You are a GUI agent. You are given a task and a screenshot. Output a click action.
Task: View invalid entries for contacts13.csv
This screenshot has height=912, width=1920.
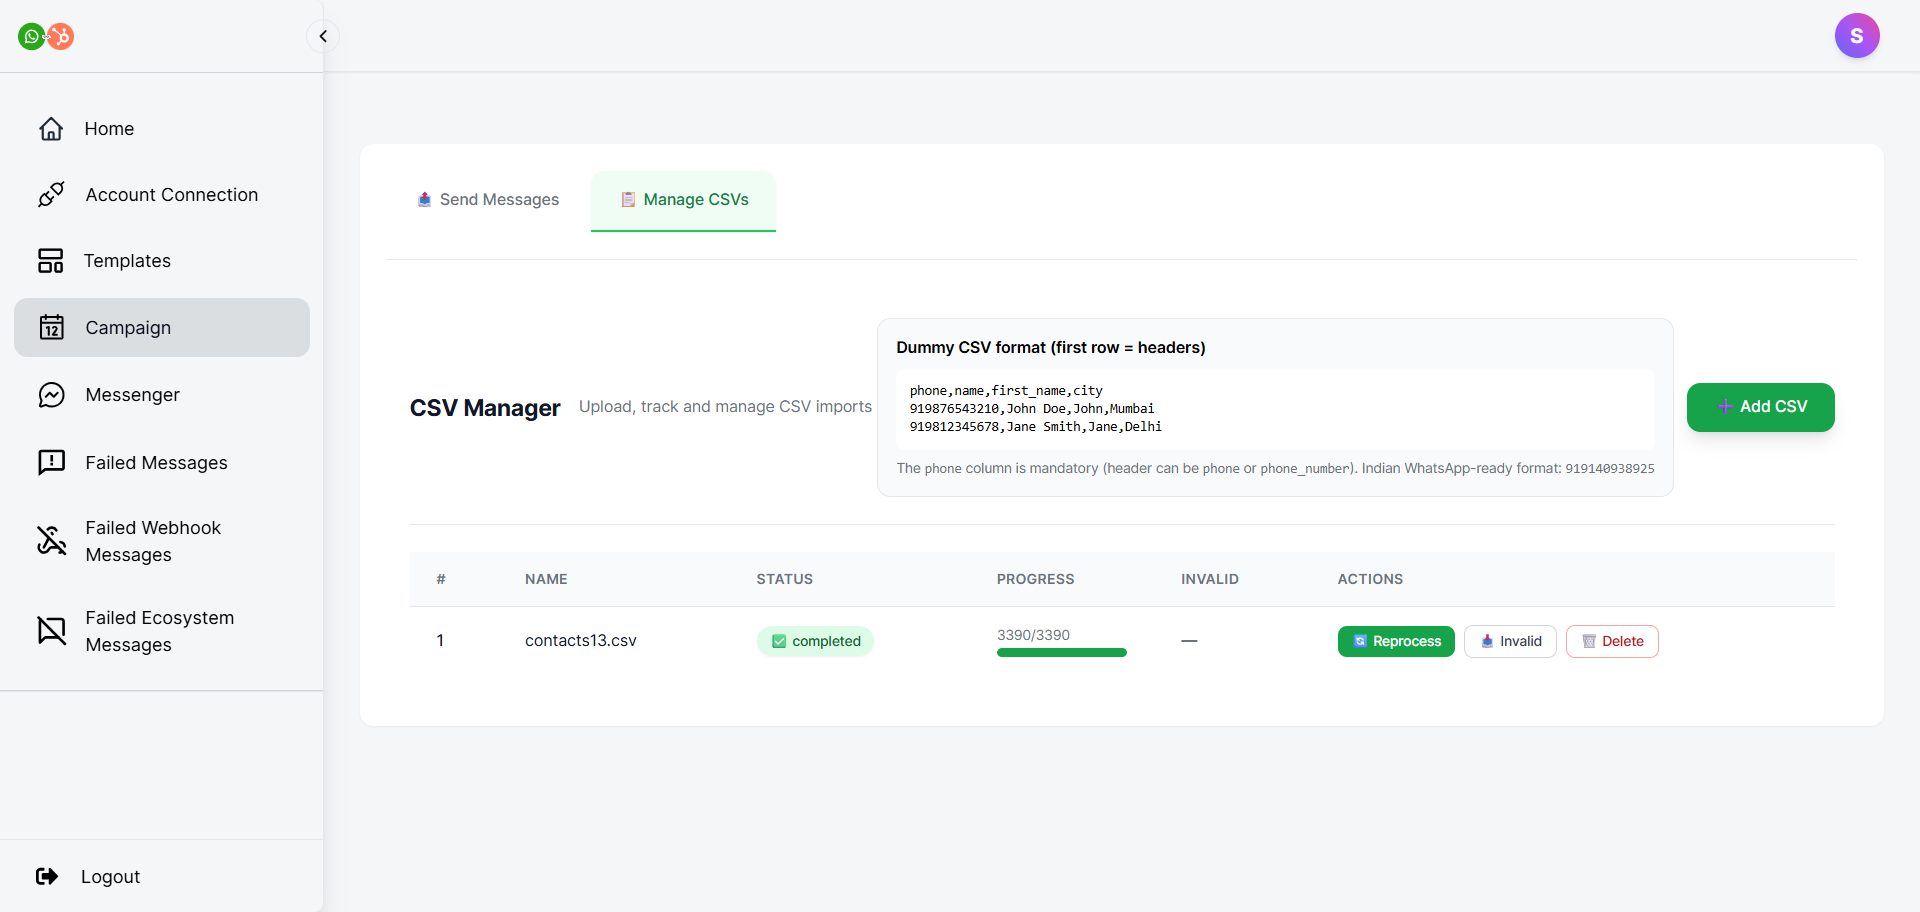1510,641
